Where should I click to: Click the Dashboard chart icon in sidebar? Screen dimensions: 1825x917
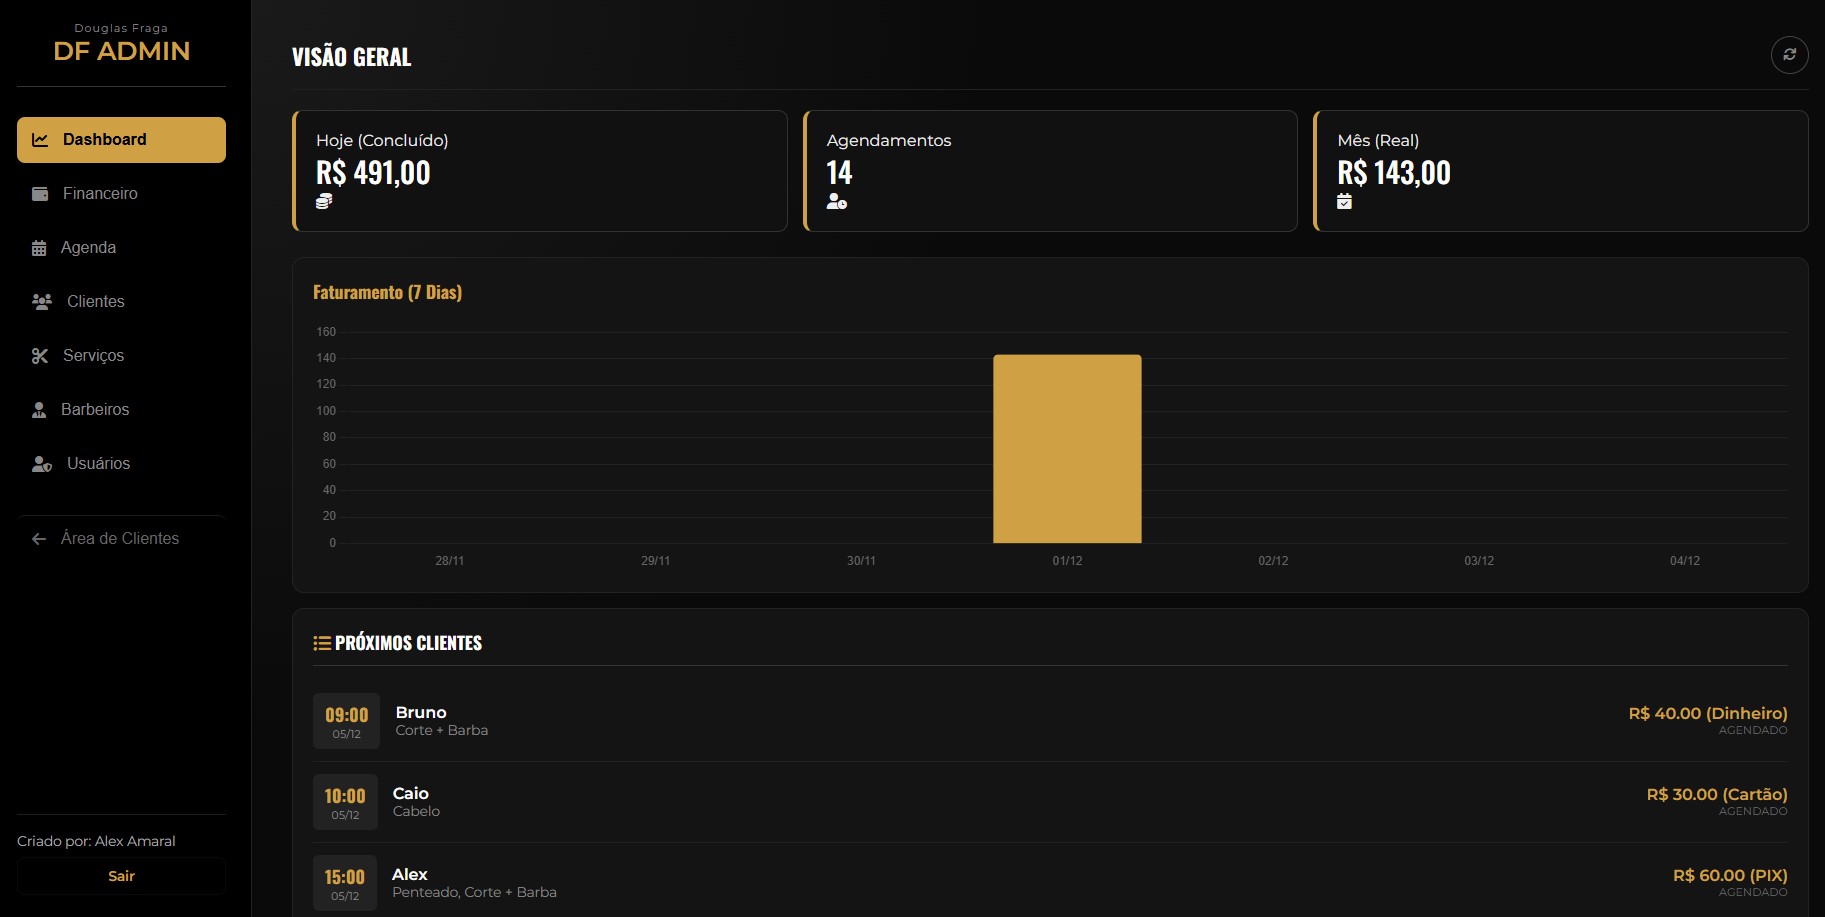click(40, 140)
